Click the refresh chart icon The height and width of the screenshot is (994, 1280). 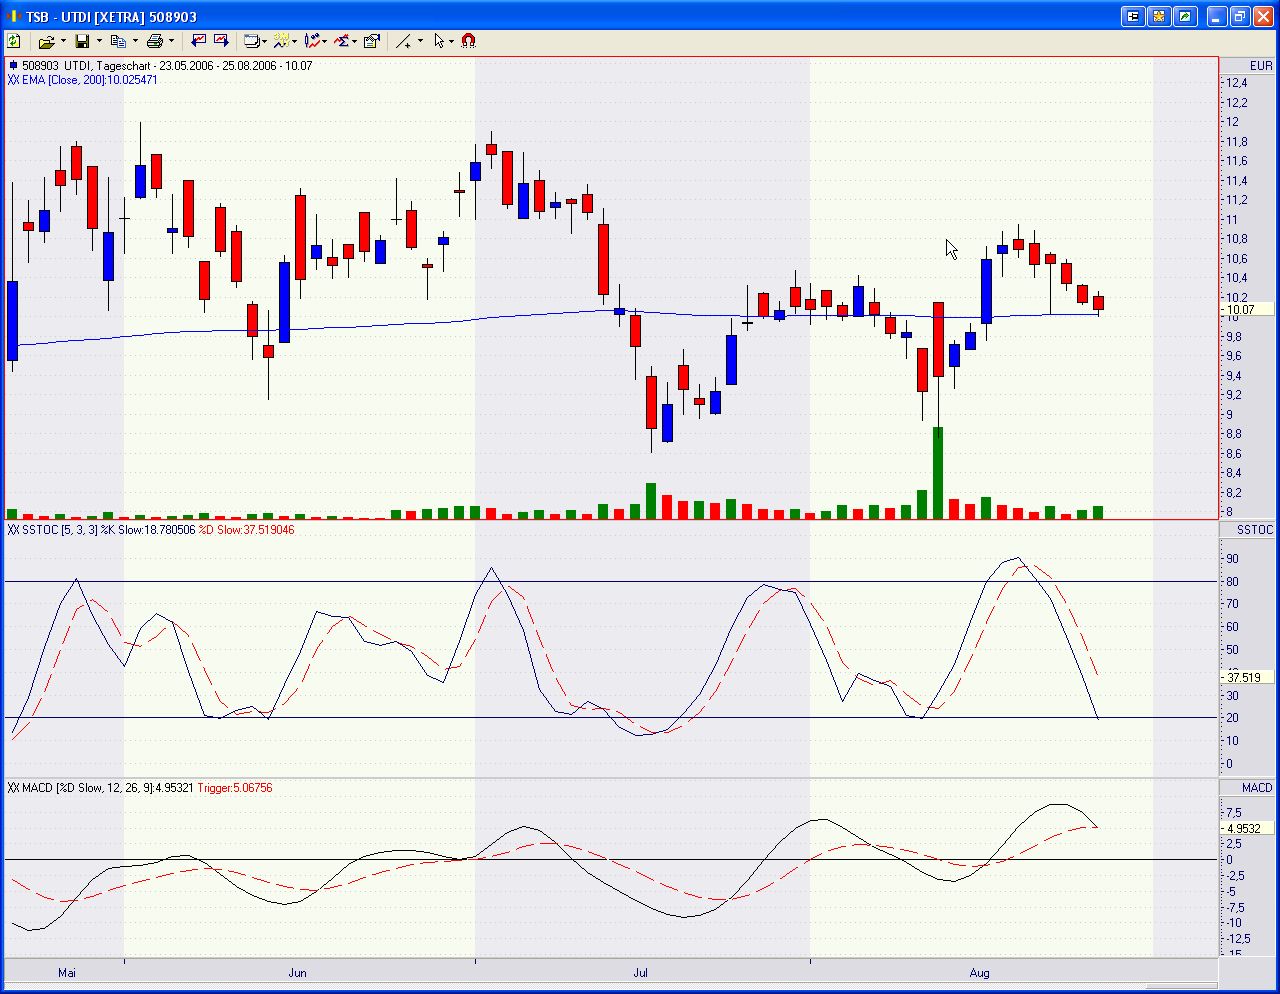(14, 41)
